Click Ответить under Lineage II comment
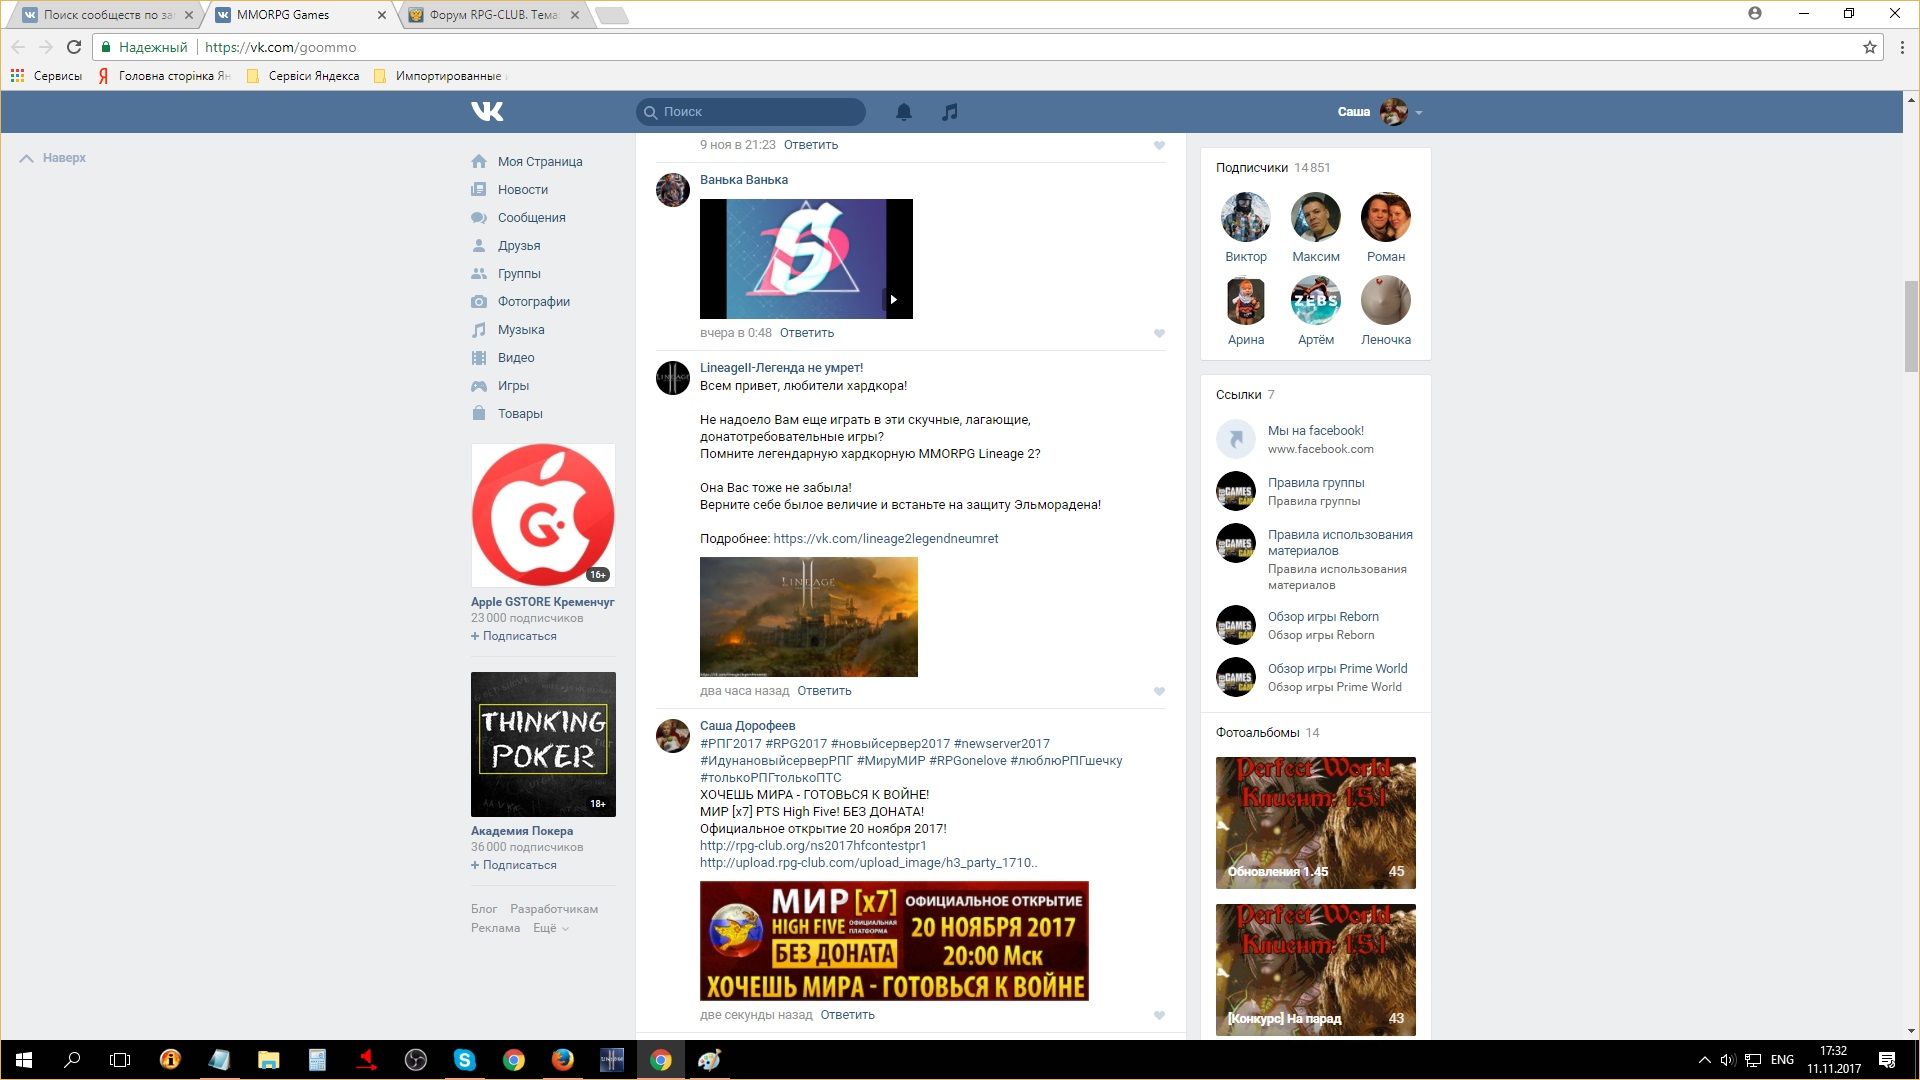This screenshot has height=1080, width=1920. (x=824, y=691)
